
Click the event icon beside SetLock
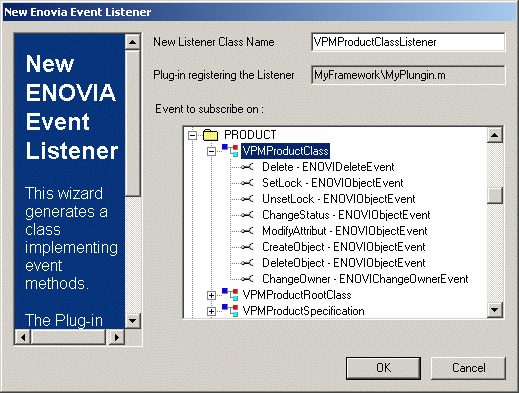coord(247,183)
